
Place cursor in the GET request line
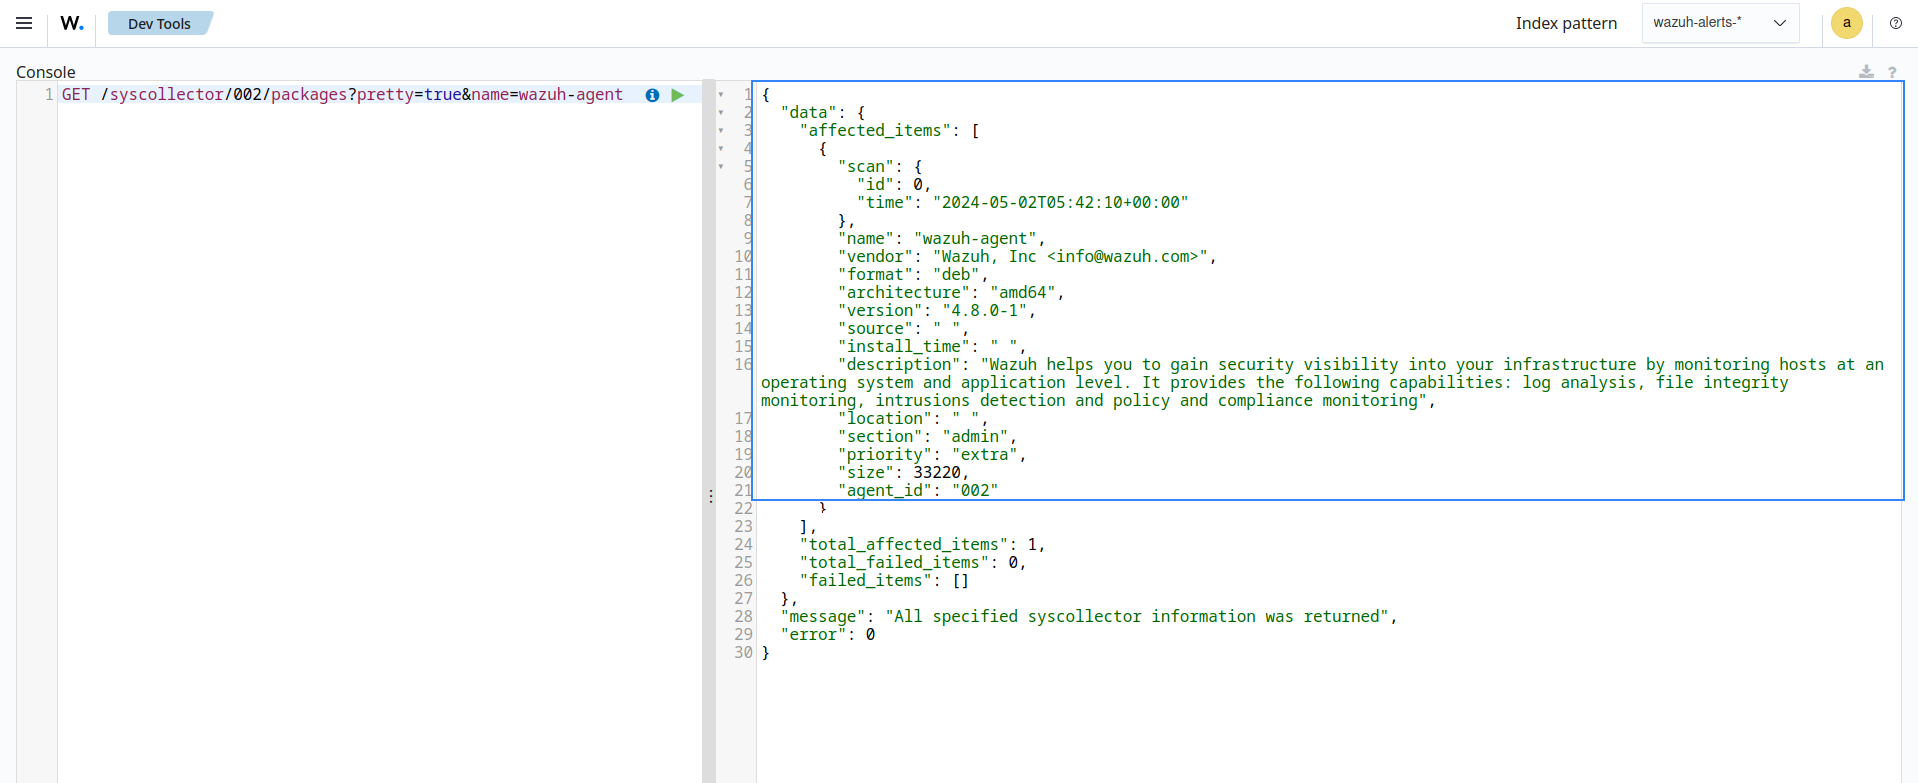[340, 95]
